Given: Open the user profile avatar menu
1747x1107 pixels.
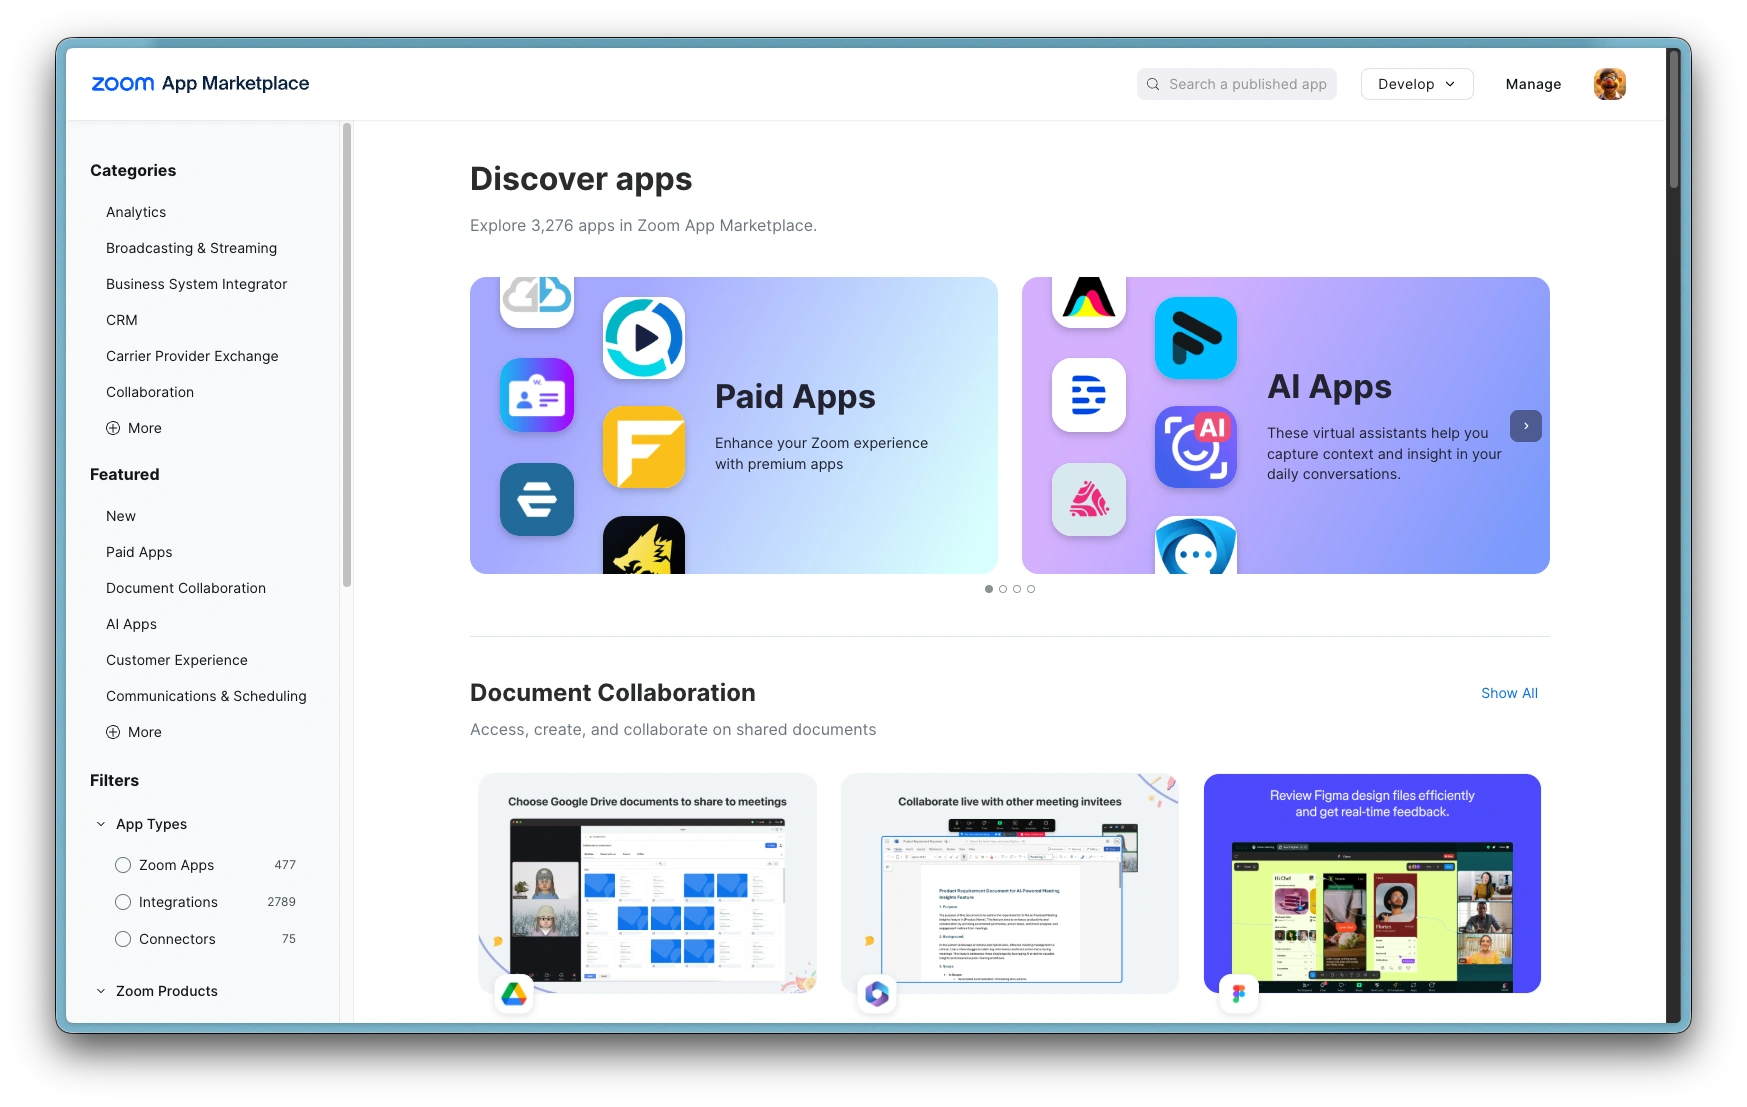Looking at the screenshot, I should click(1609, 84).
